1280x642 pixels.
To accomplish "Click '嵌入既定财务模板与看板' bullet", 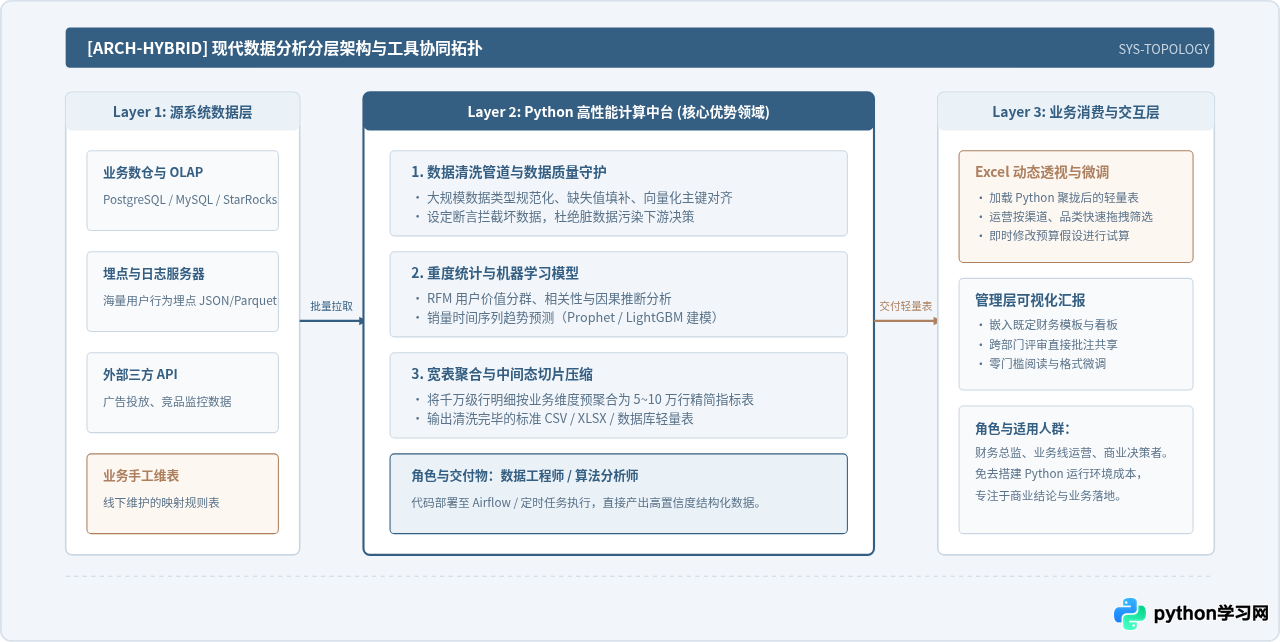I will click(x=1046, y=325).
